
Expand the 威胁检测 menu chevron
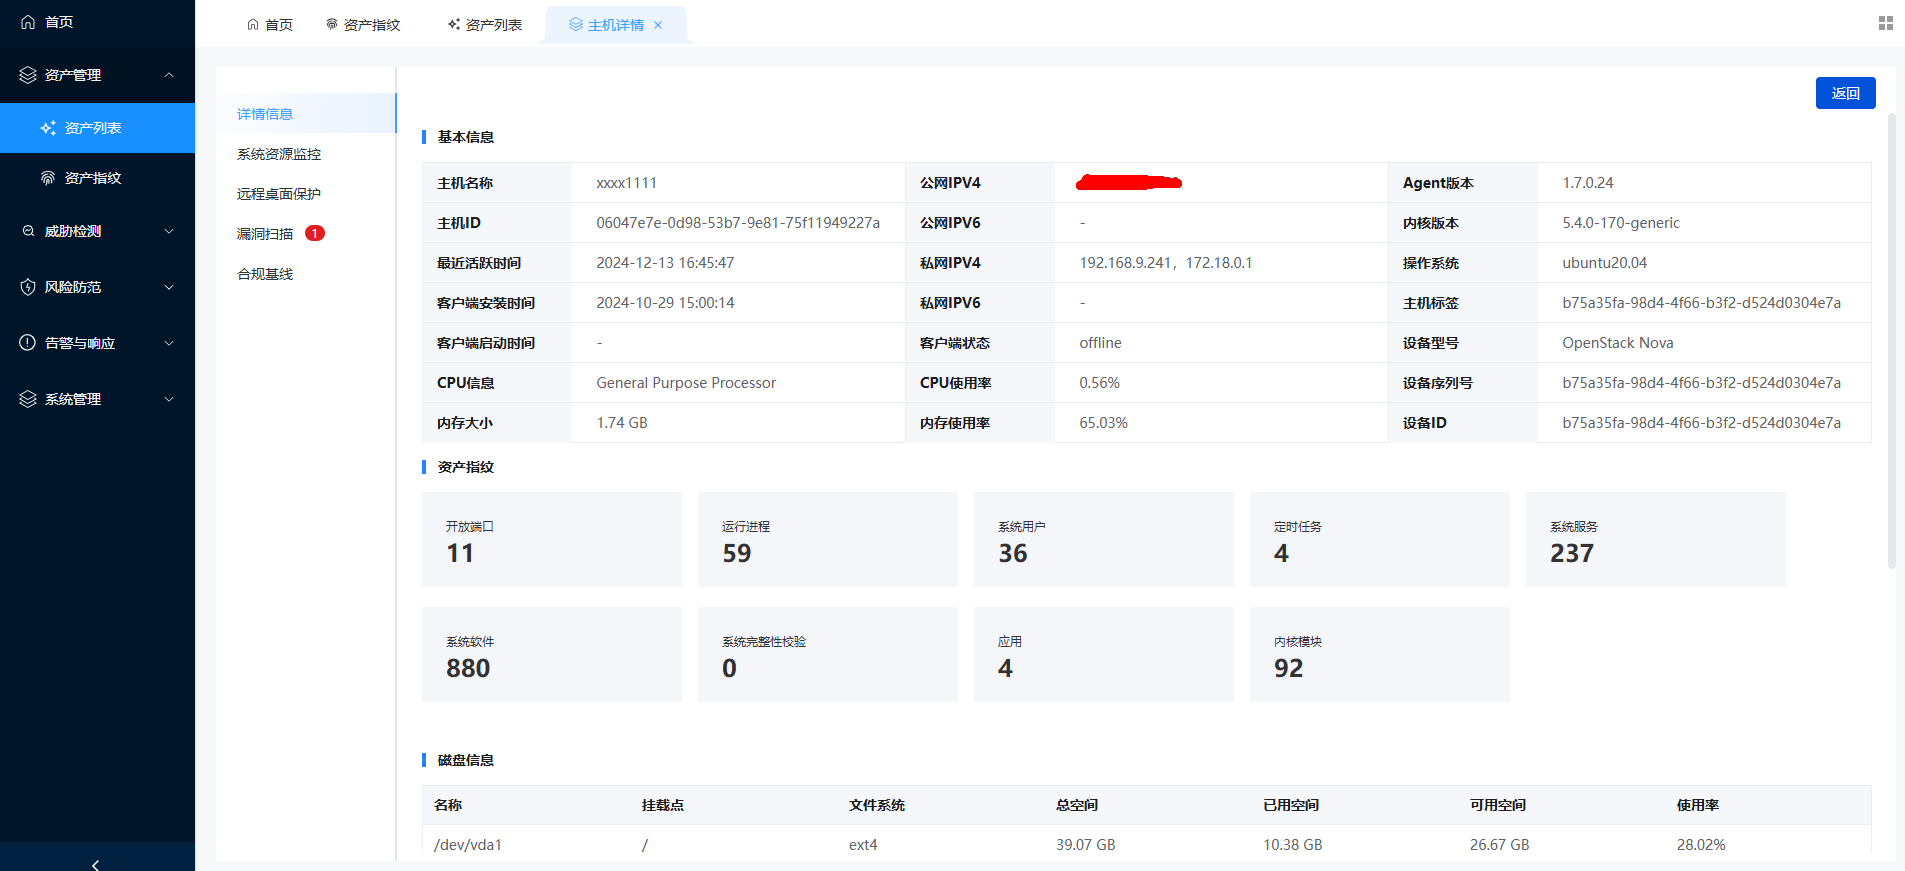(169, 231)
